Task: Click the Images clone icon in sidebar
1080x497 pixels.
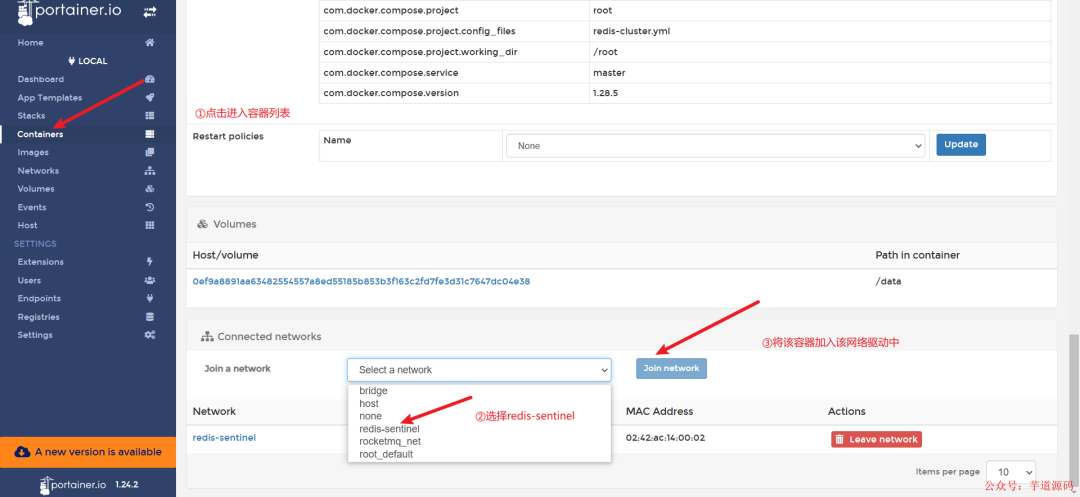Action: [x=149, y=152]
